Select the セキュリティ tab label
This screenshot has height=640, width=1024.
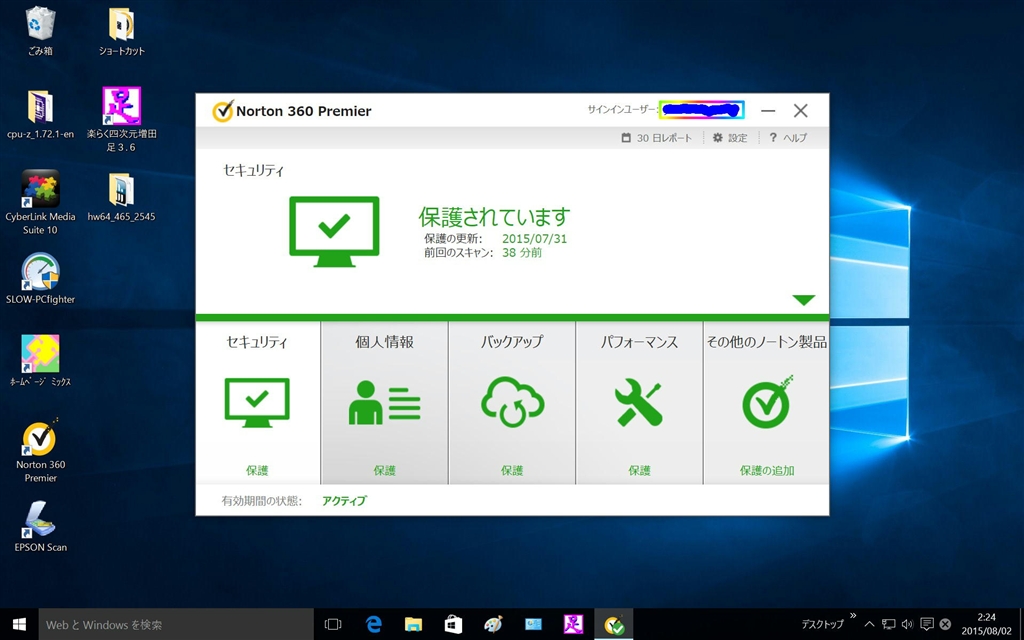pyautogui.click(x=257, y=342)
